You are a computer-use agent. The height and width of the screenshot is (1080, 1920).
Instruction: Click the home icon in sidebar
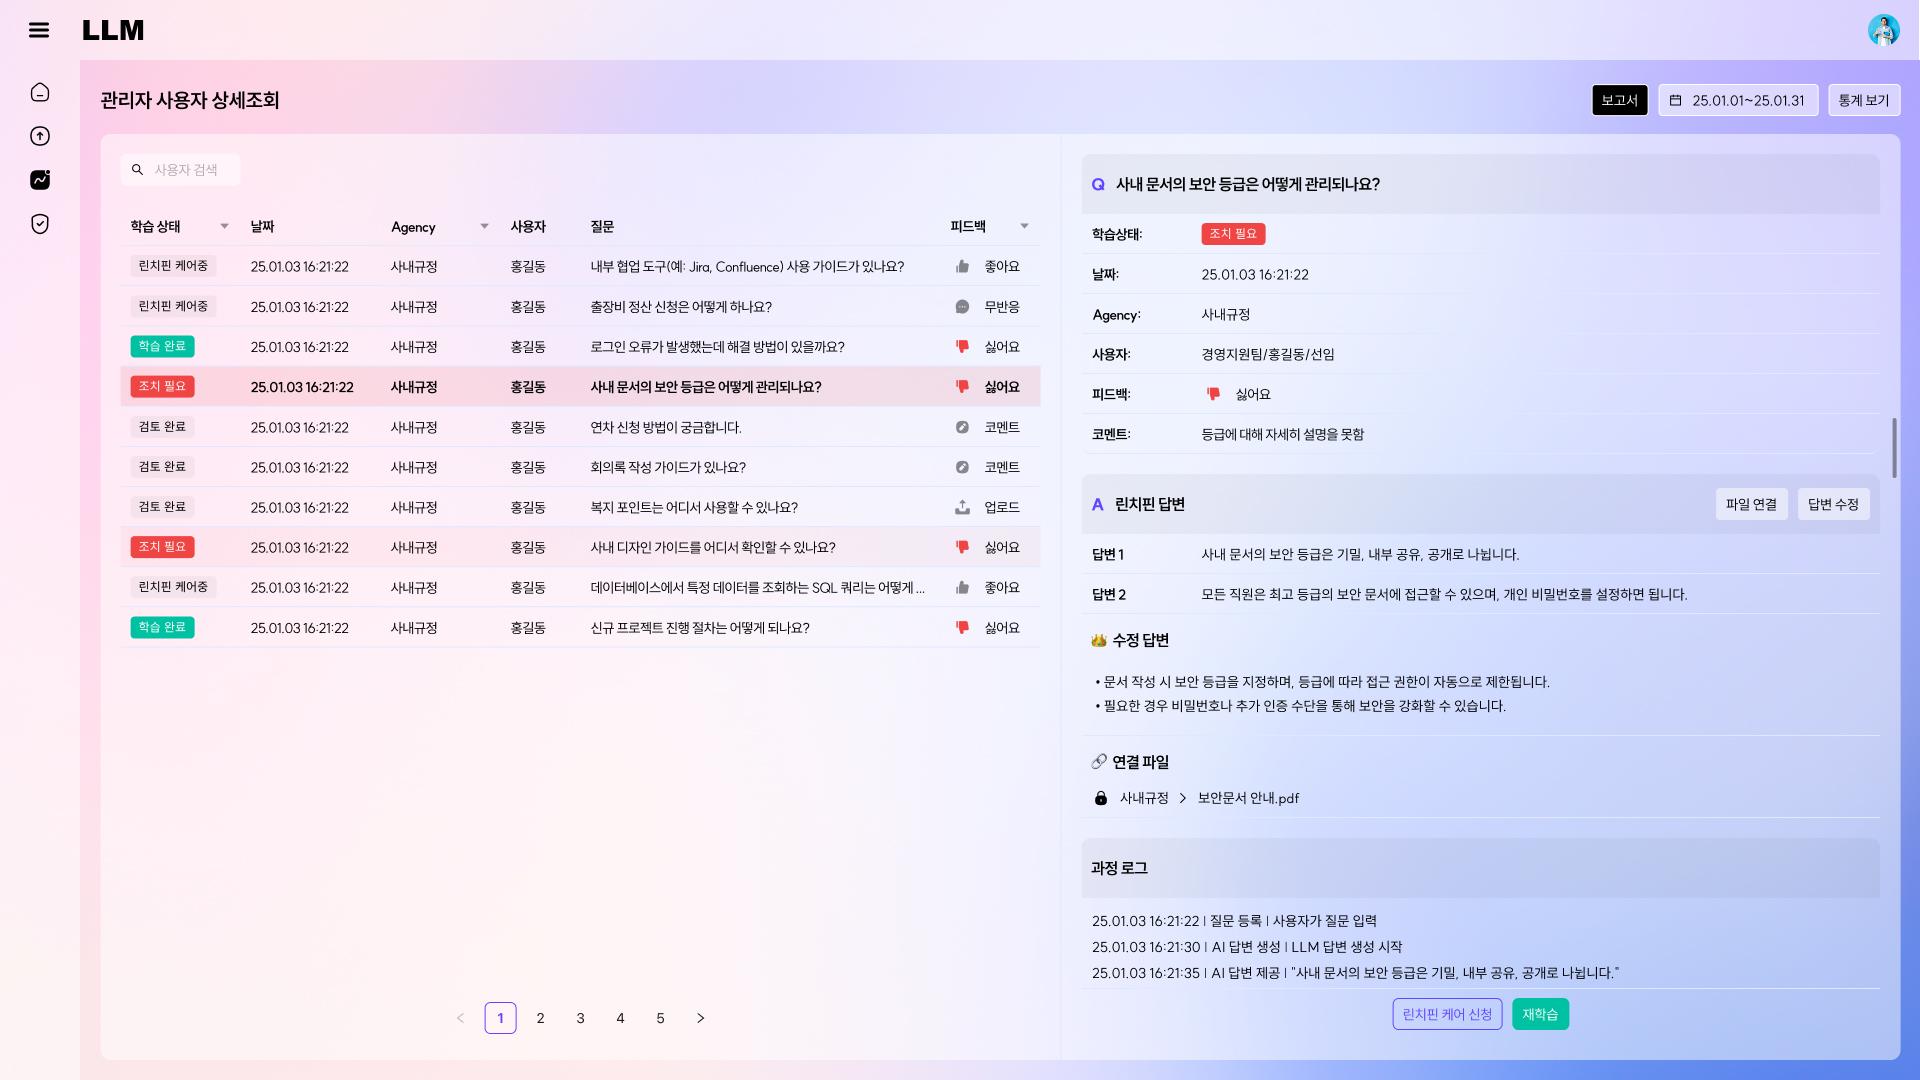coord(40,92)
